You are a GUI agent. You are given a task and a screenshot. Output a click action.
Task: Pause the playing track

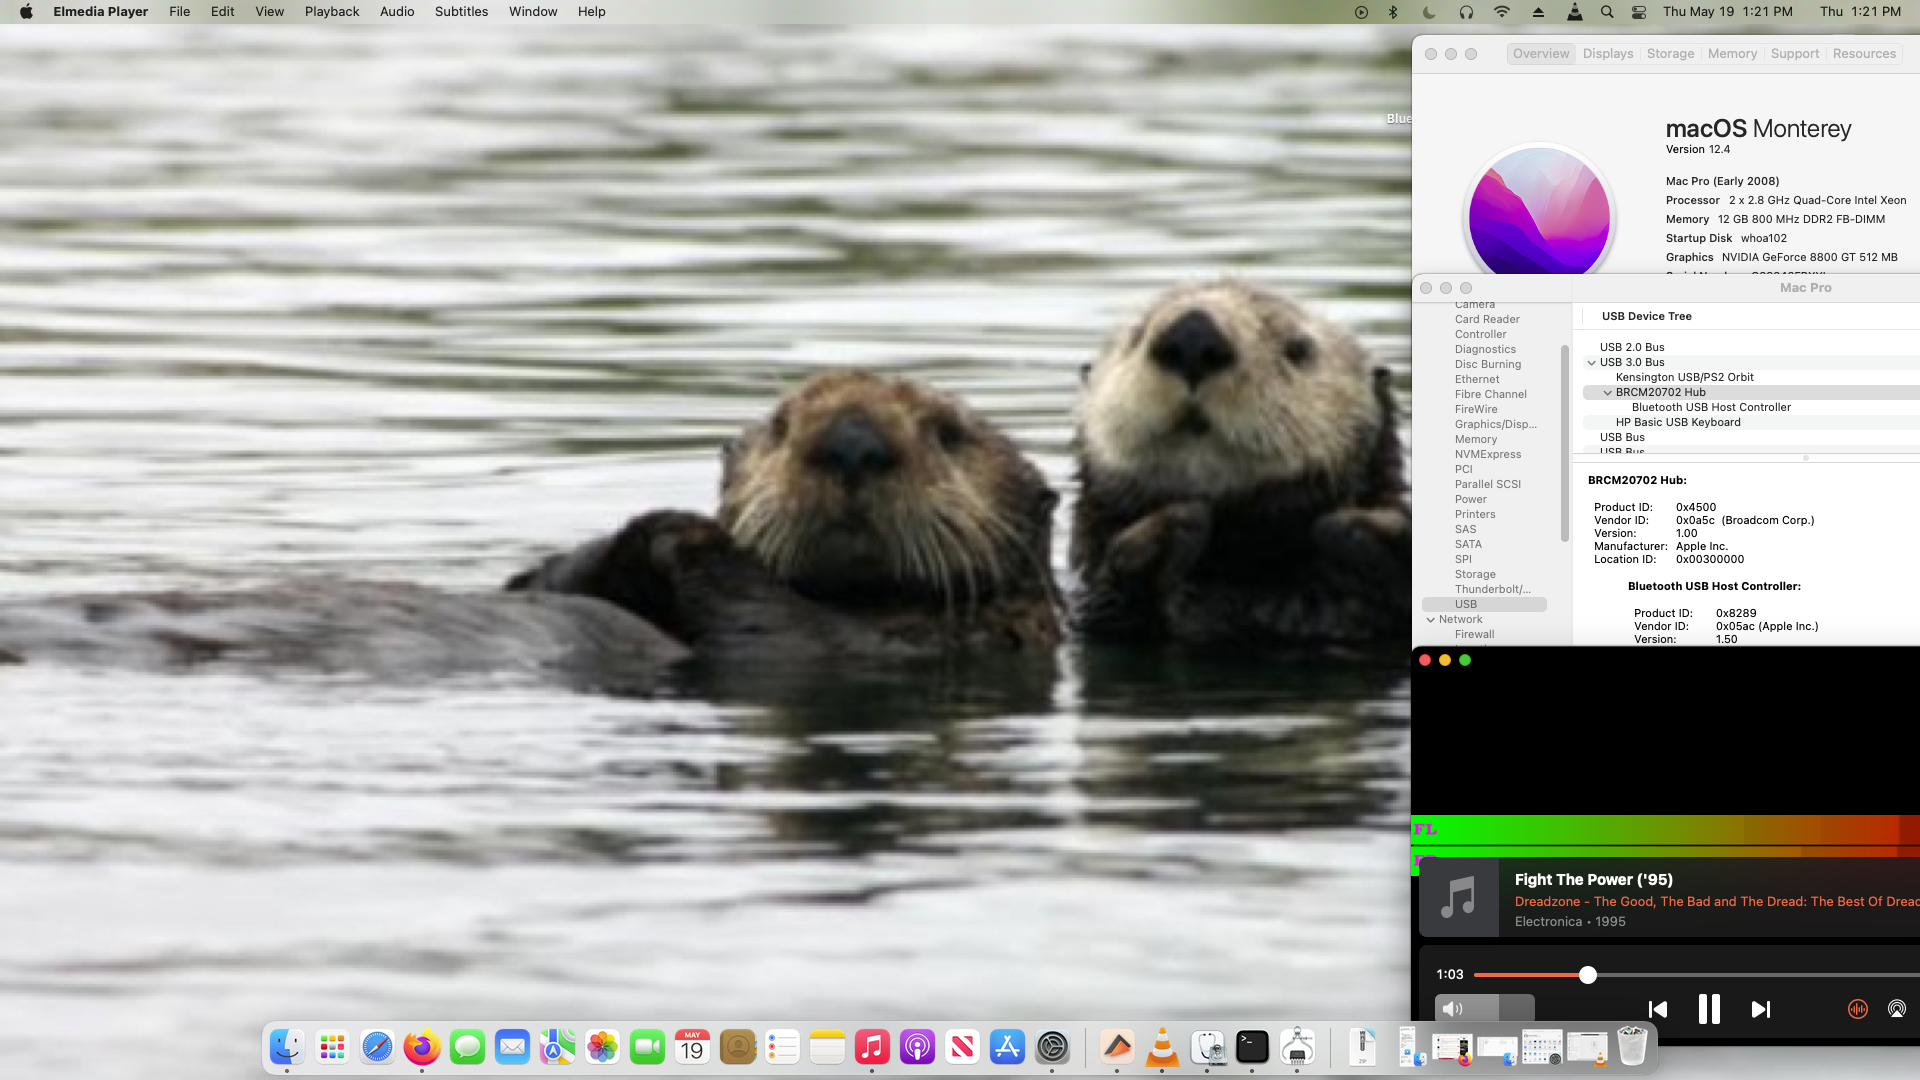pyautogui.click(x=1709, y=1009)
